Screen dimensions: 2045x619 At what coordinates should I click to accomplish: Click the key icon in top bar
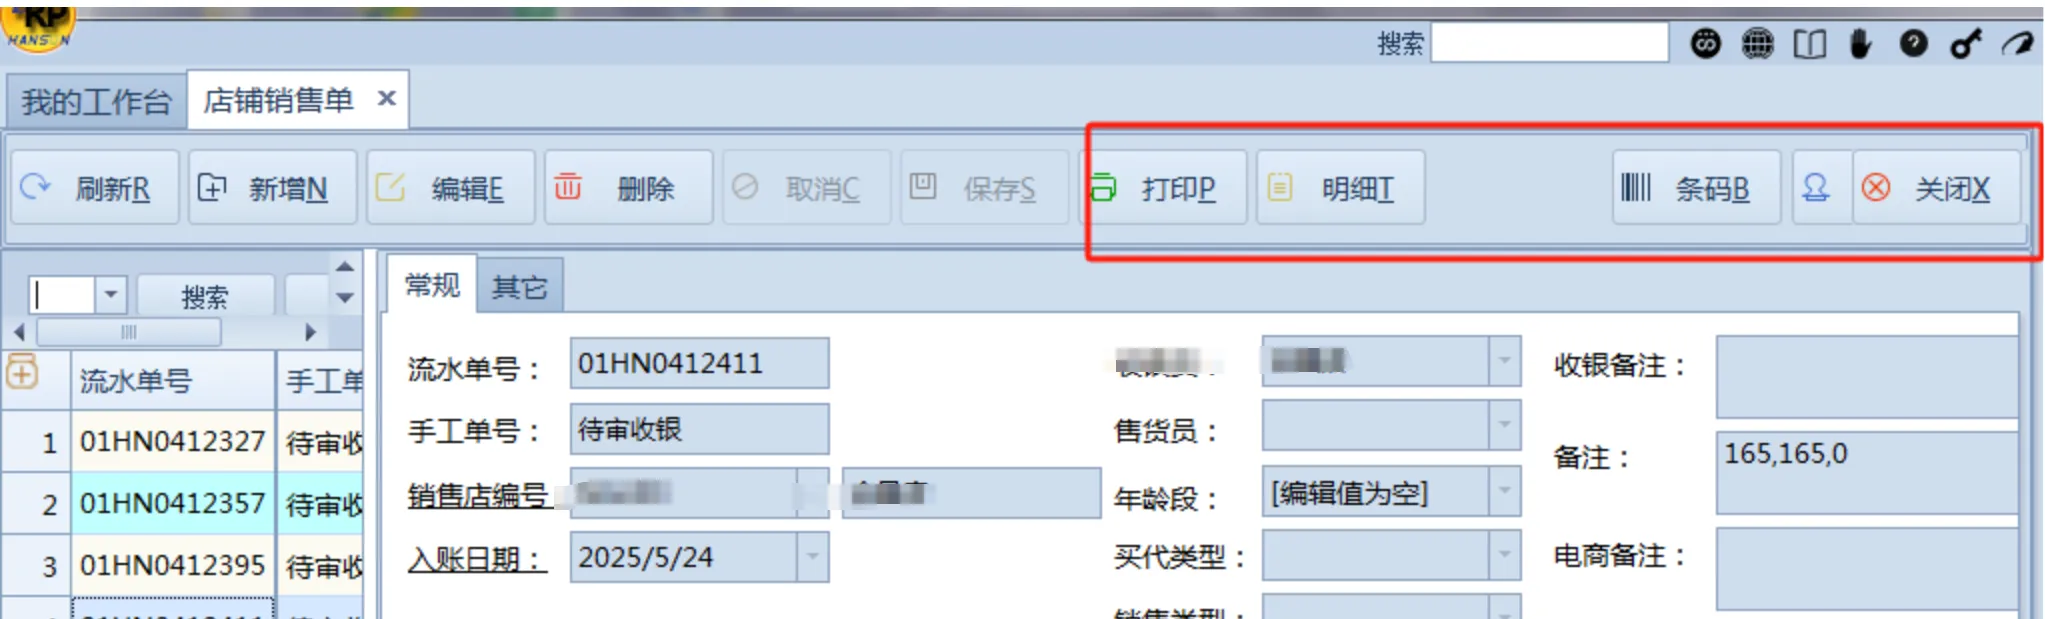point(1965,44)
